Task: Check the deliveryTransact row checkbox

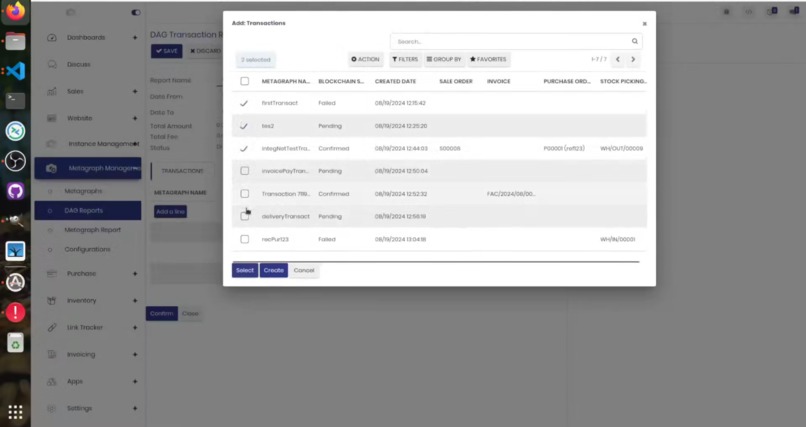Action: click(x=245, y=216)
